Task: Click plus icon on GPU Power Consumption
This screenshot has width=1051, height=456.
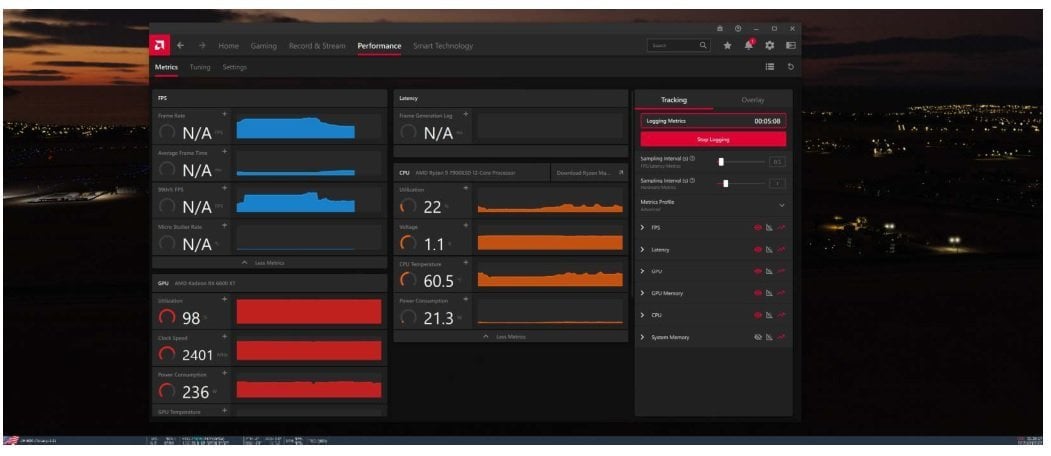Action: point(225,374)
